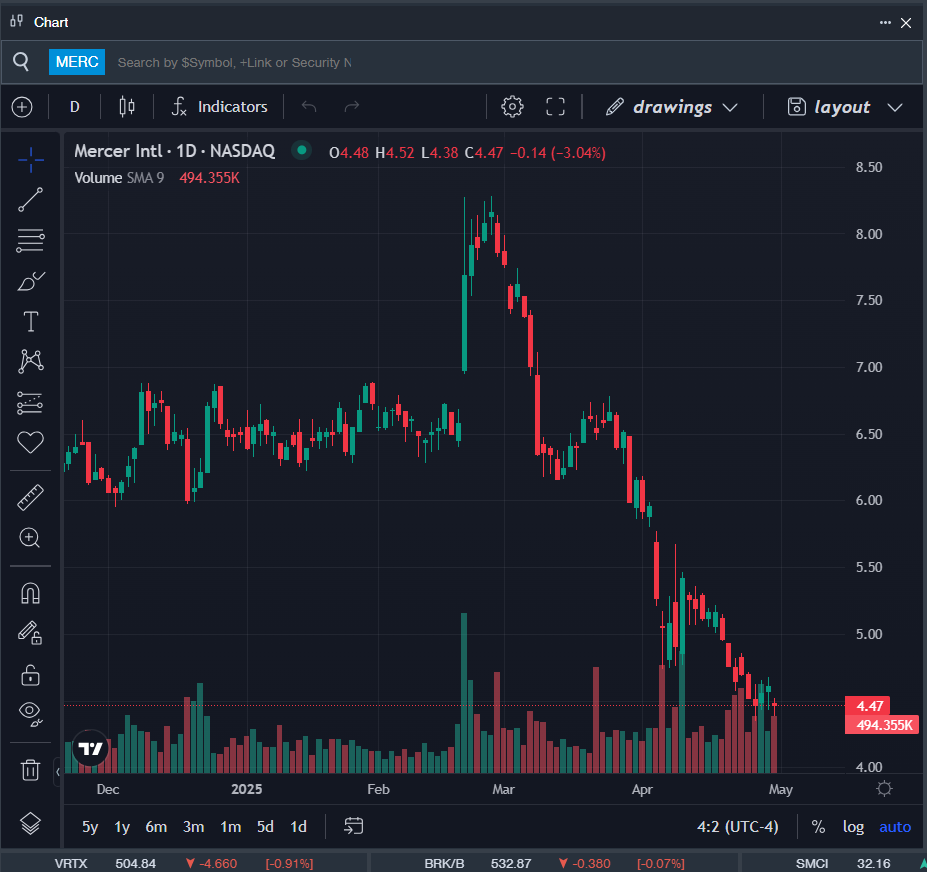Screen dimensions: 927x872
Task: Select the 1m time range
Action: click(x=231, y=826)
